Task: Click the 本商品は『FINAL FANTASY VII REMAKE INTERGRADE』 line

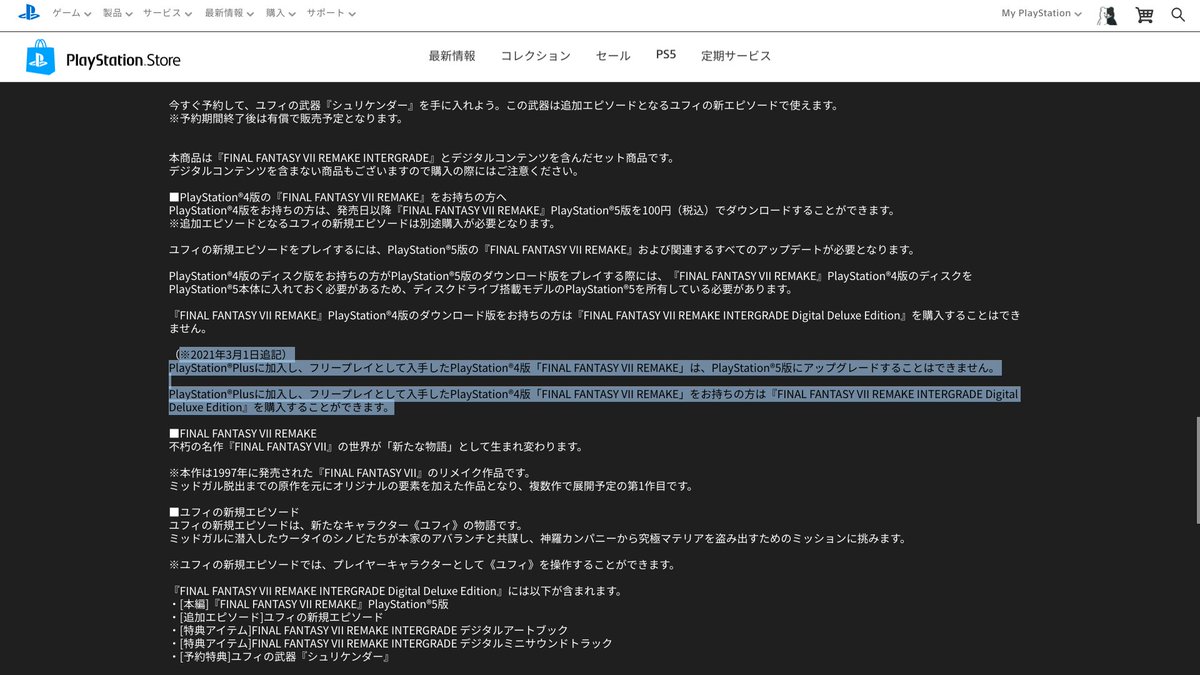Action: point(422,158)
